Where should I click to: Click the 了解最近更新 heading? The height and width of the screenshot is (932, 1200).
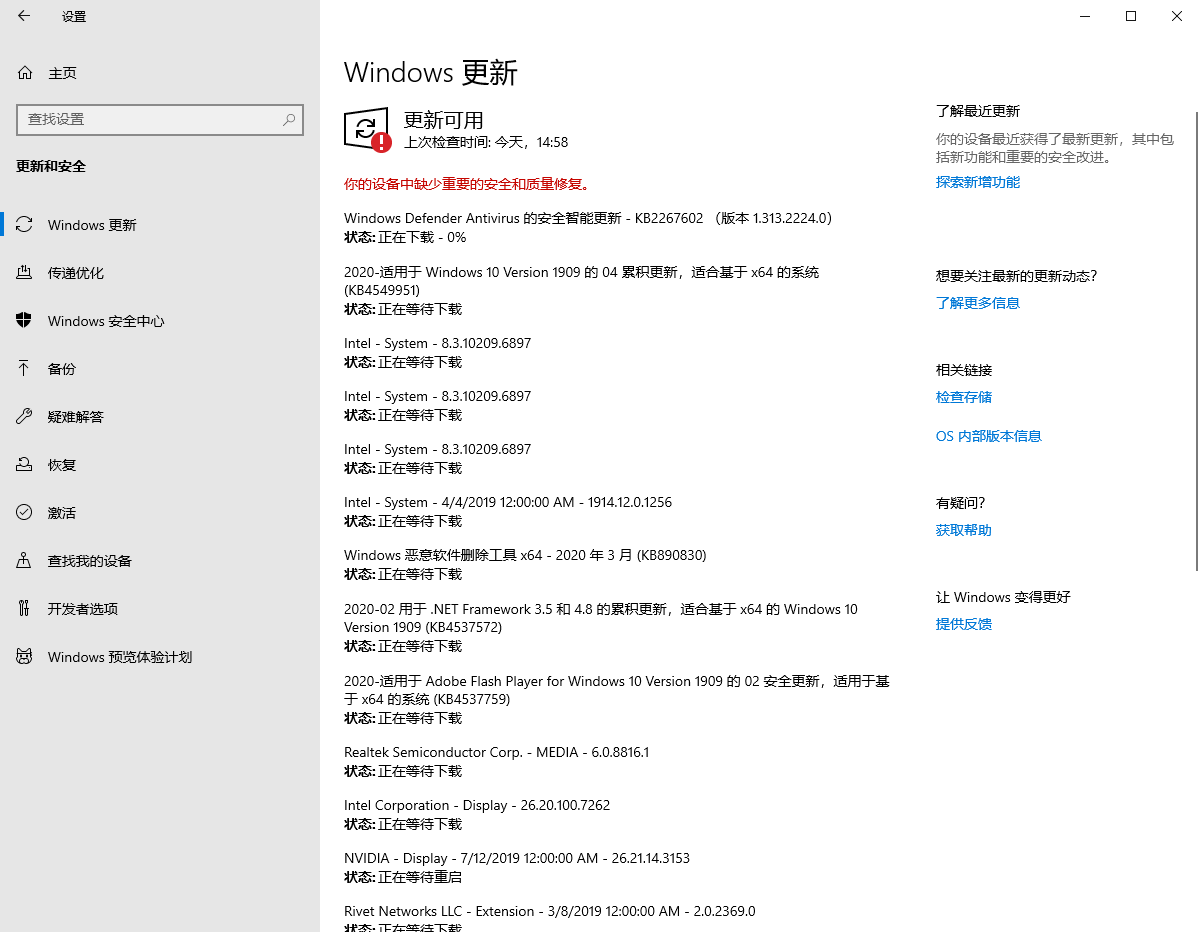(x=977, y=111)
